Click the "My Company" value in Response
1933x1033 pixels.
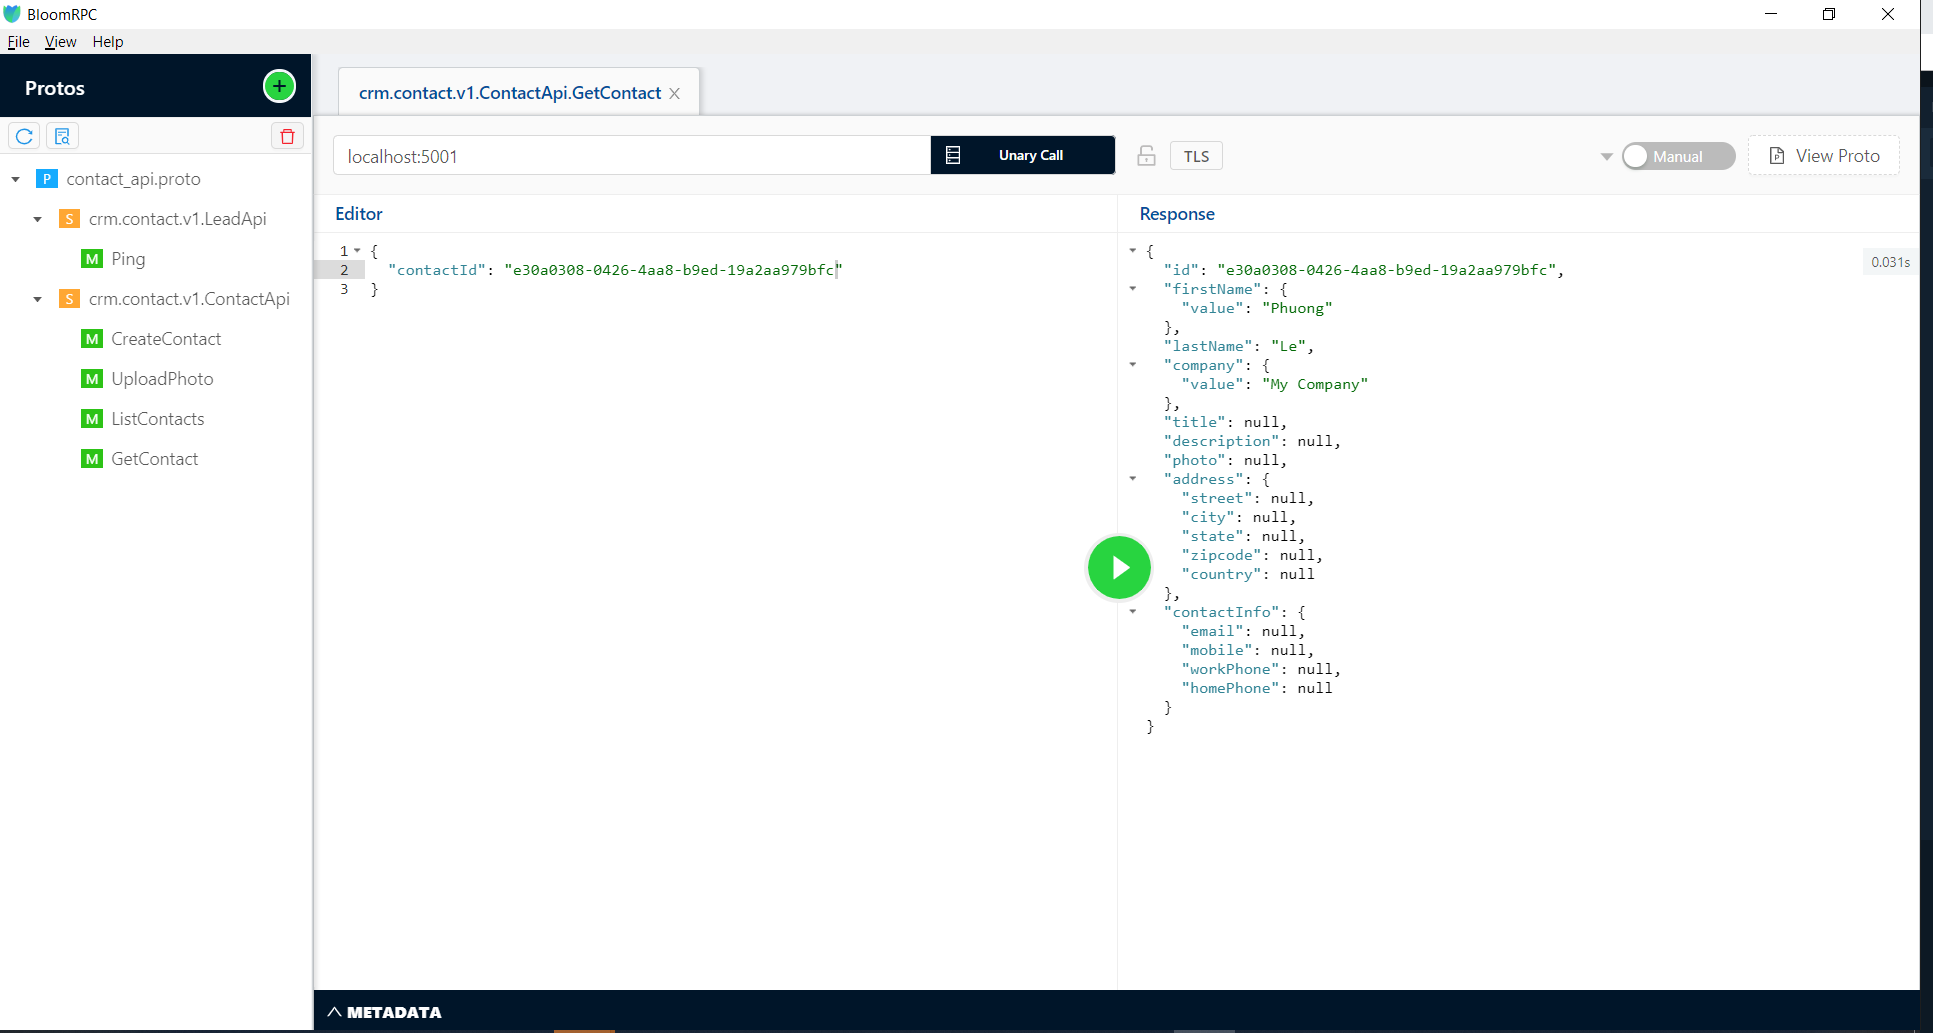(x=1315, y=384)
